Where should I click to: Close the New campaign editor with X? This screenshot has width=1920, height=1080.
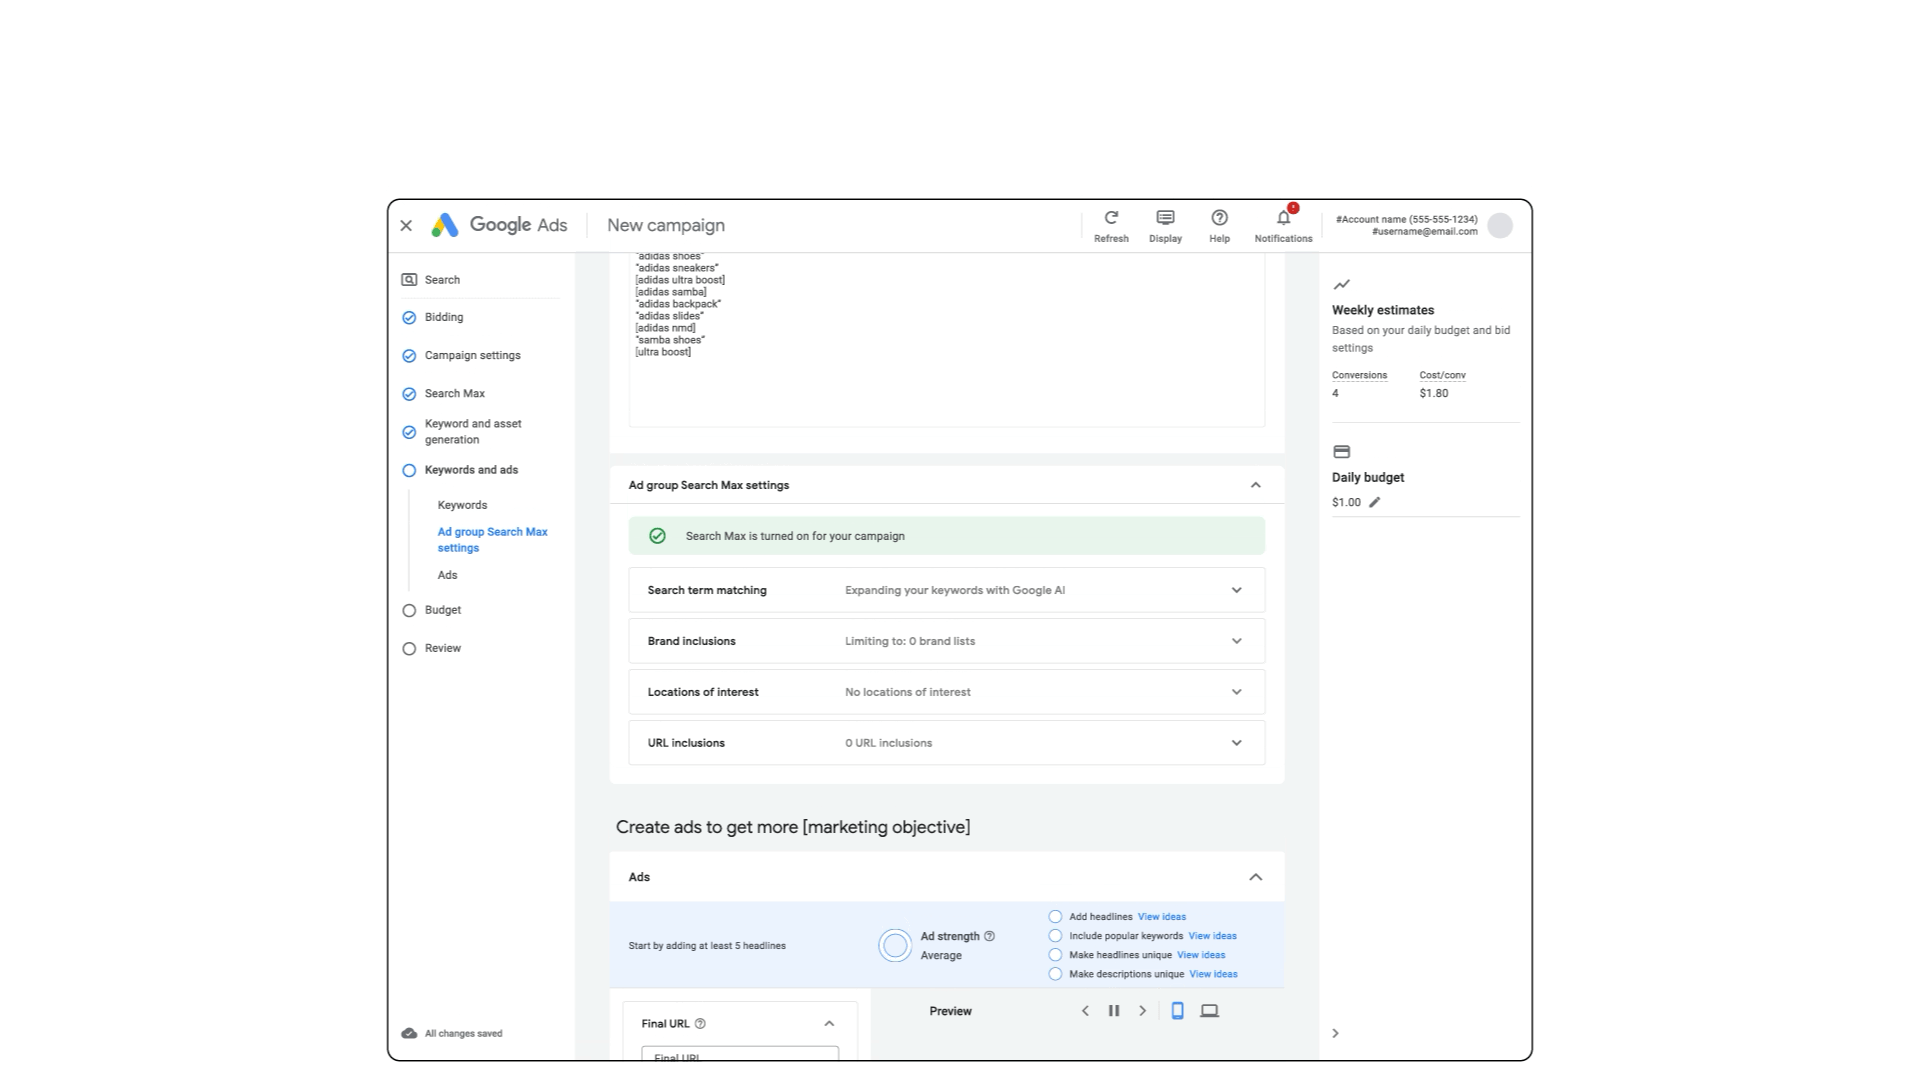(406, 226)
